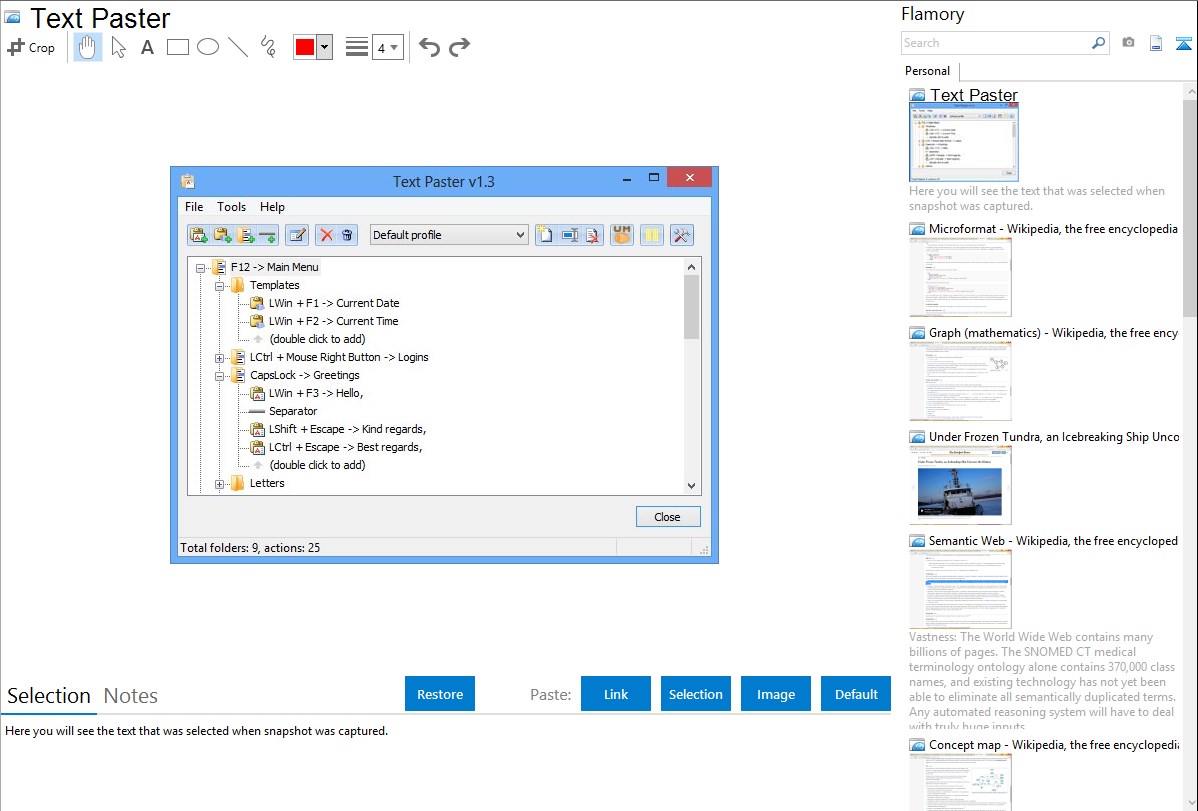The height and width of the screenshot is (811, 1198).
Task: Open the Tools menu in Text Paster
Action: pyautogui.click(x=232, y=207)
